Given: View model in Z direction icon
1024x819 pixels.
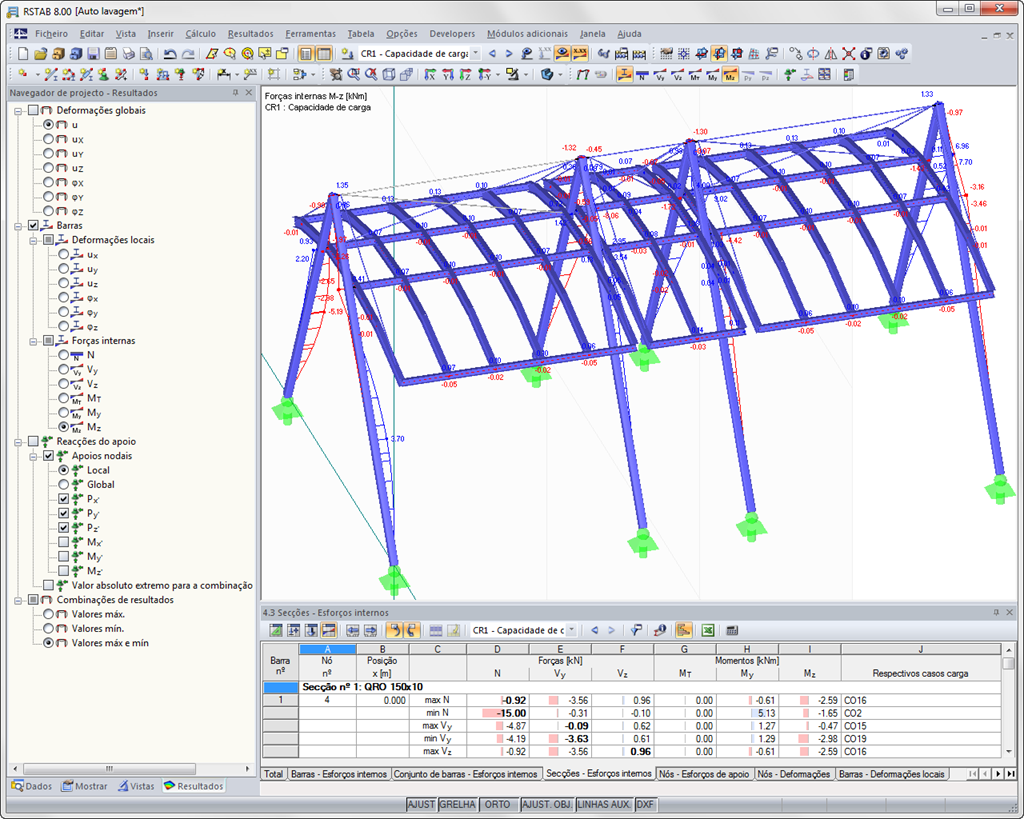Looking at the screenshot, I should click(x=465, y=74).
